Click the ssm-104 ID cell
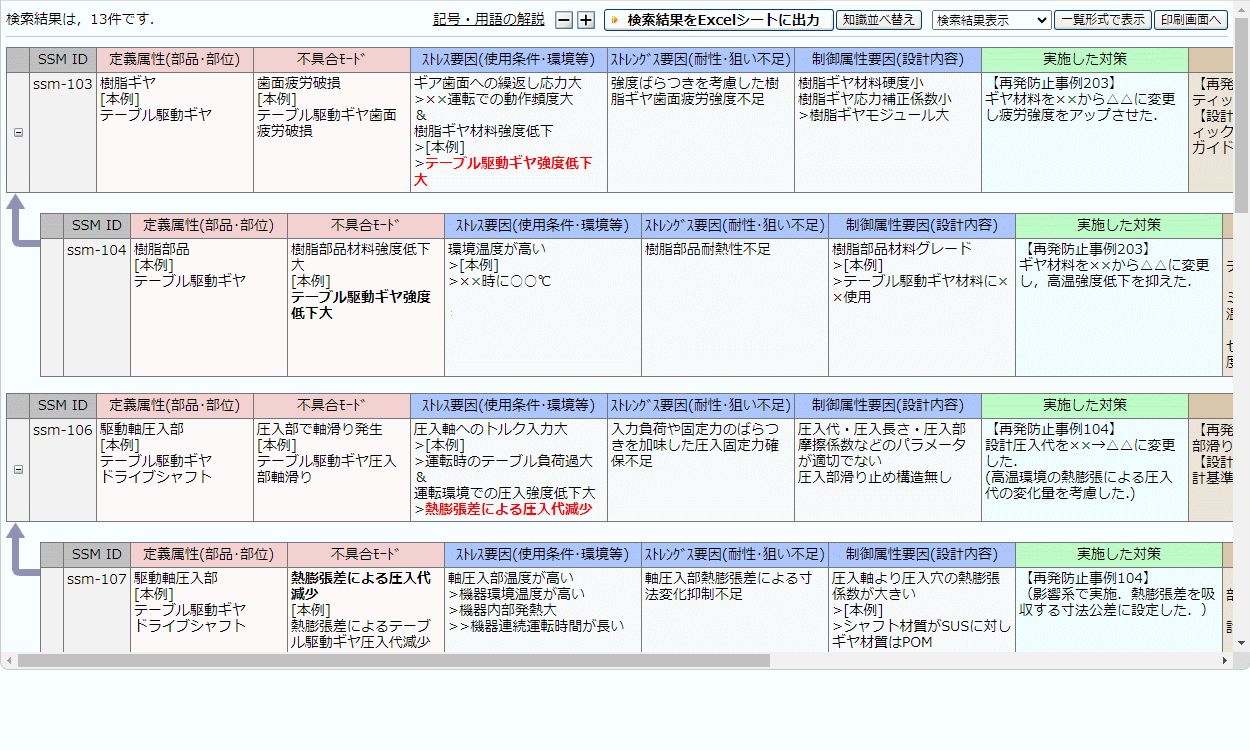The width and height of the screenshot is (1250, 750). [x=97, y=250]
